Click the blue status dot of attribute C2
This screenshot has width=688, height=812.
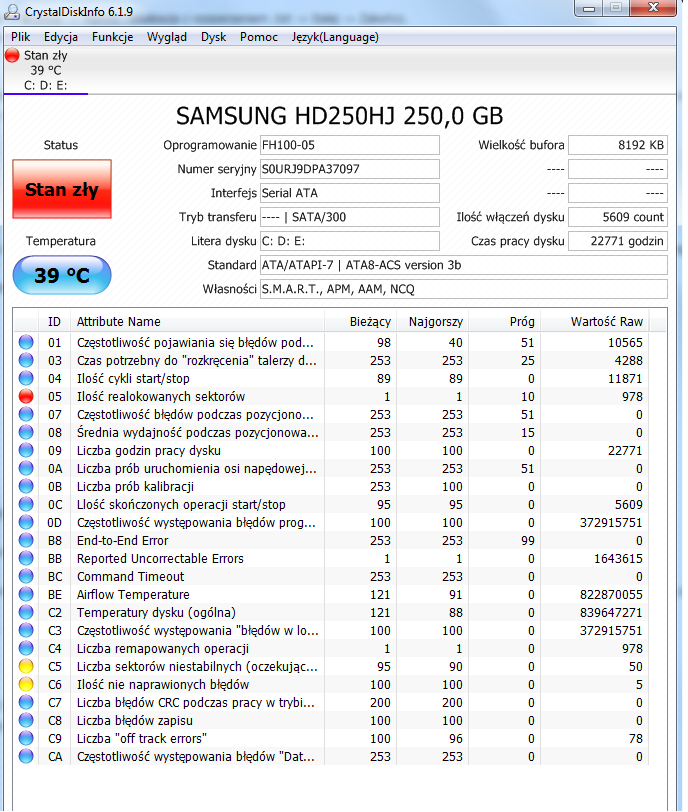(26, 613)
